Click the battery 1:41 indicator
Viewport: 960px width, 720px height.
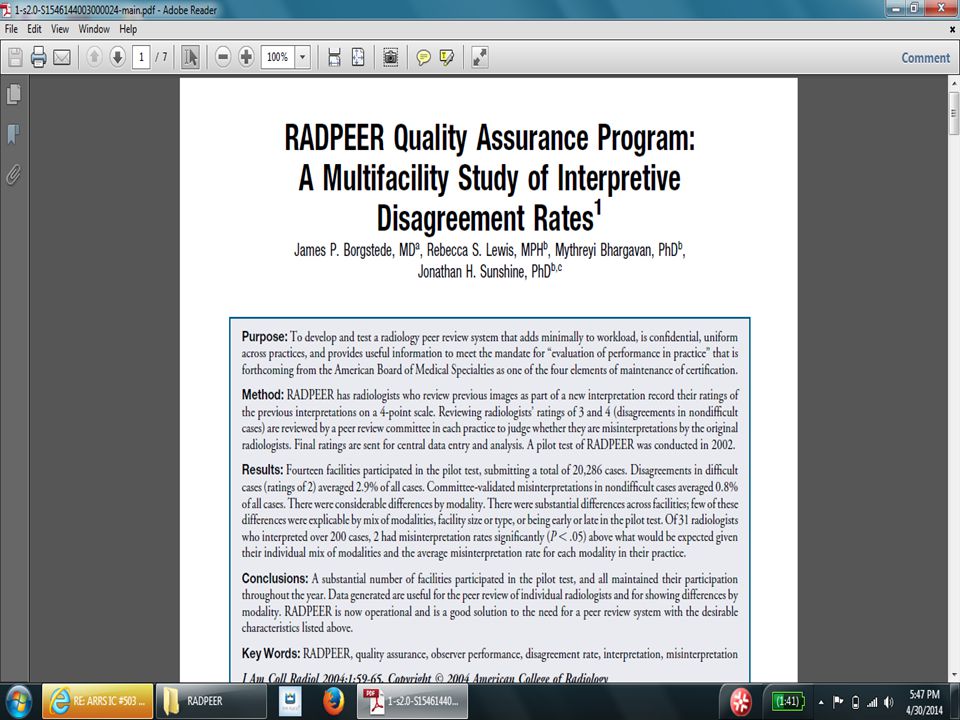tap(787, 702)
